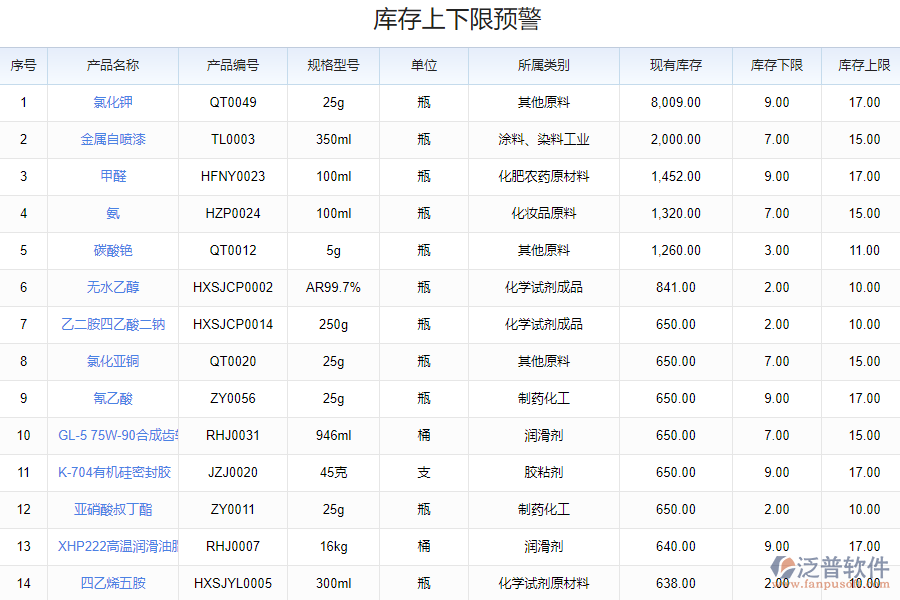Image resolution: width=900 pixels, height=600 pixels.
Task: Click the 现有库存 column header
Action: [x=676, y=65]
